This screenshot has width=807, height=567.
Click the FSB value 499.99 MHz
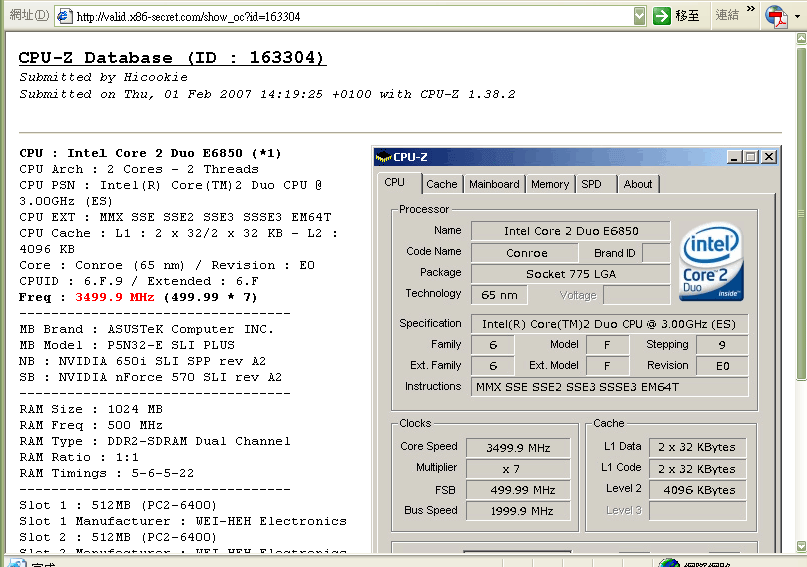[518, 490]
